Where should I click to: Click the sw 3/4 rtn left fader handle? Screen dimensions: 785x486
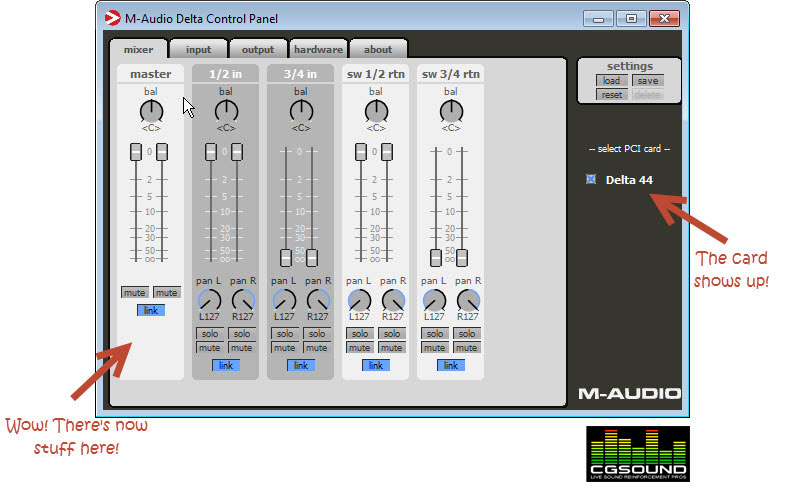point(436,258)
